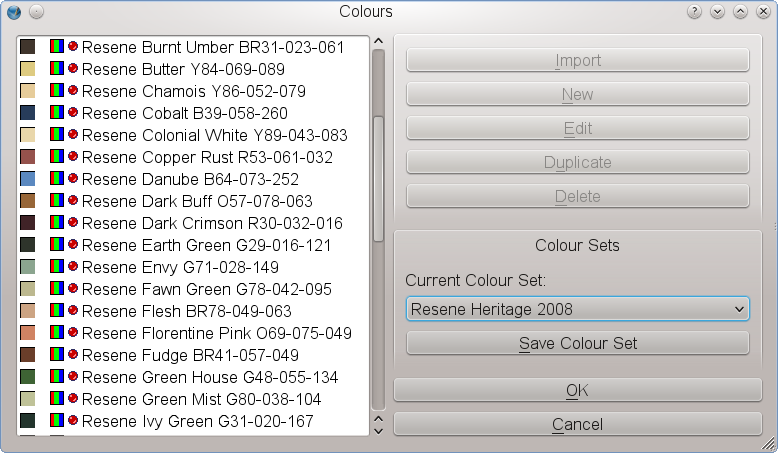Click the RGB stripe icon beside Resene Fudge
Screen dimensions: 778x453
[57, 355]
